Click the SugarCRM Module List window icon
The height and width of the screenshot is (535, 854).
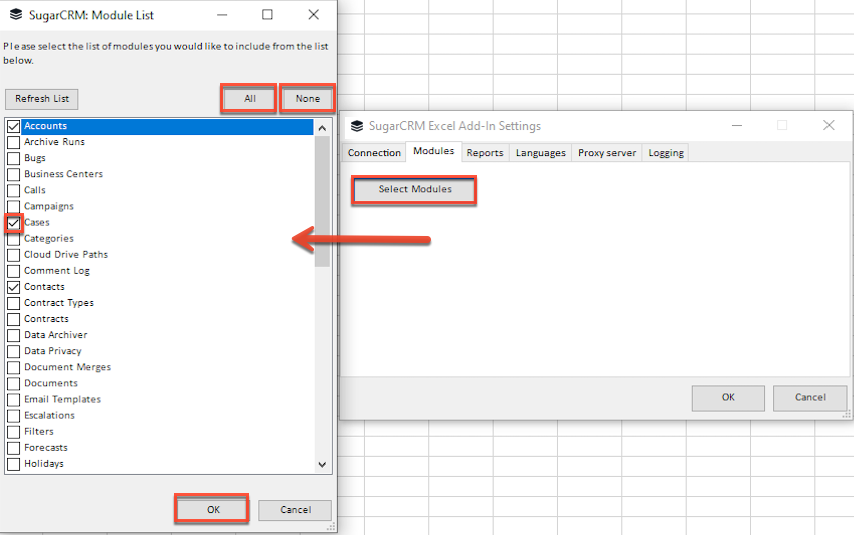pyautogui.click(x=16, y=15)
